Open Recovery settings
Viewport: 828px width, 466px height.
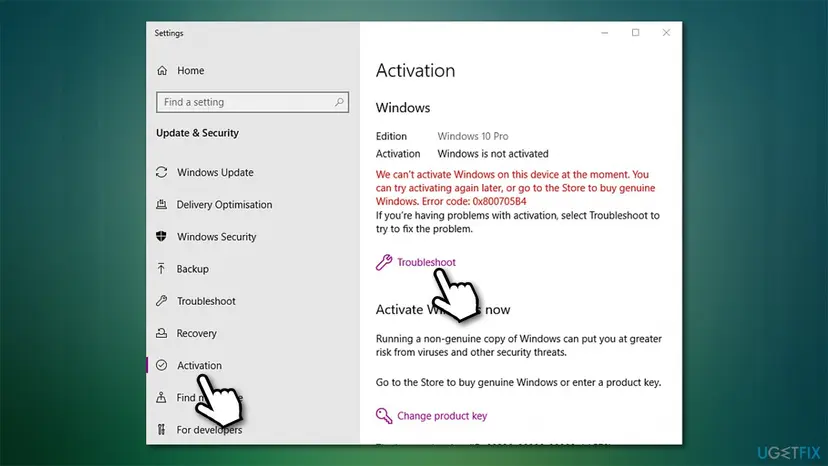point(196,333)
